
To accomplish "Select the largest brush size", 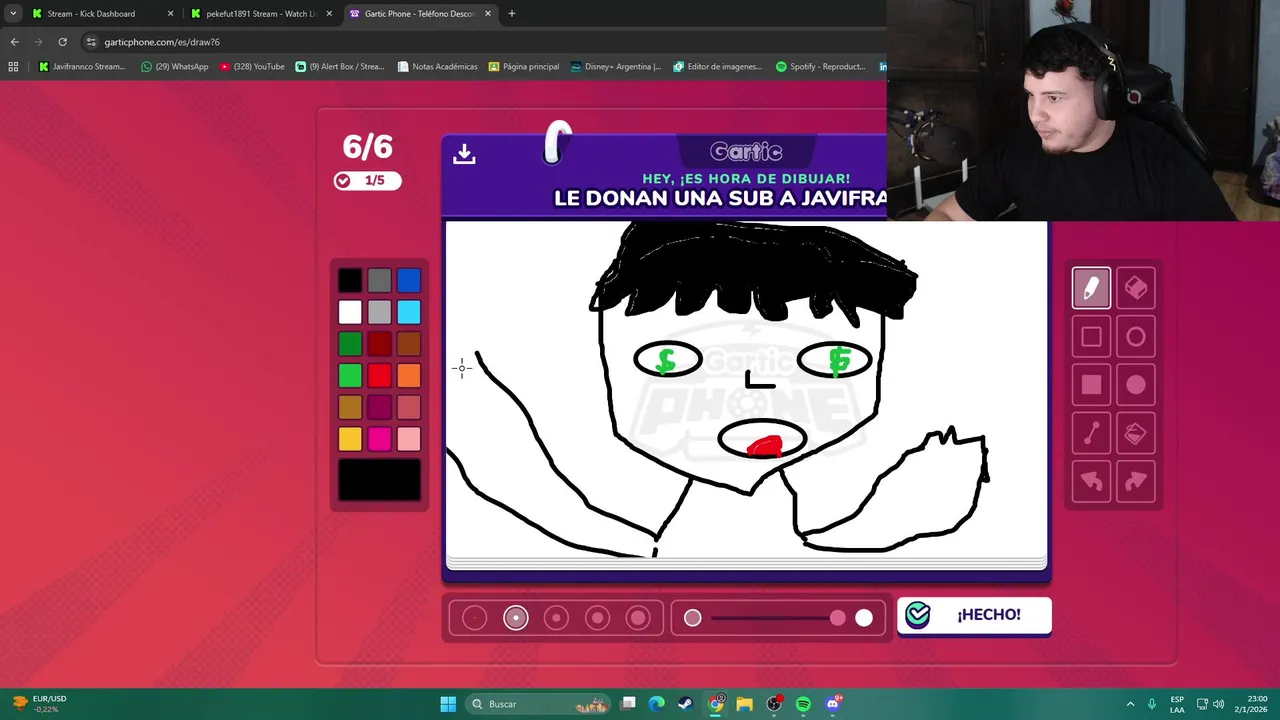I will pos(638,618).
